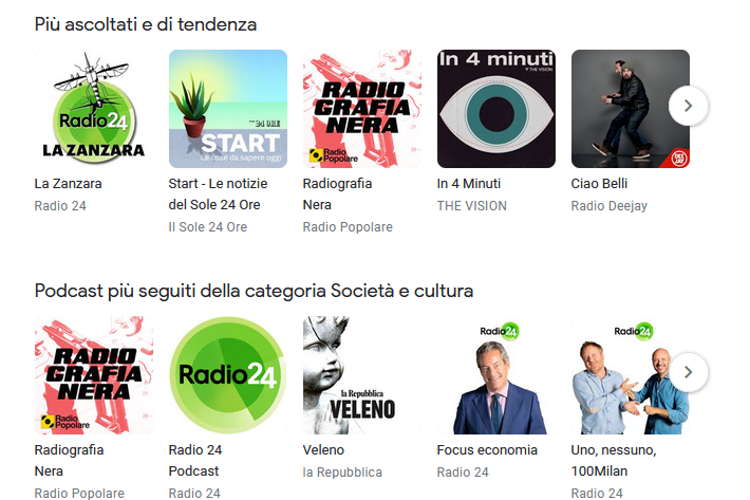Show next podcasts in Più ascoltati row
This screenshot has height=500, width=750.
click(688, 106)
